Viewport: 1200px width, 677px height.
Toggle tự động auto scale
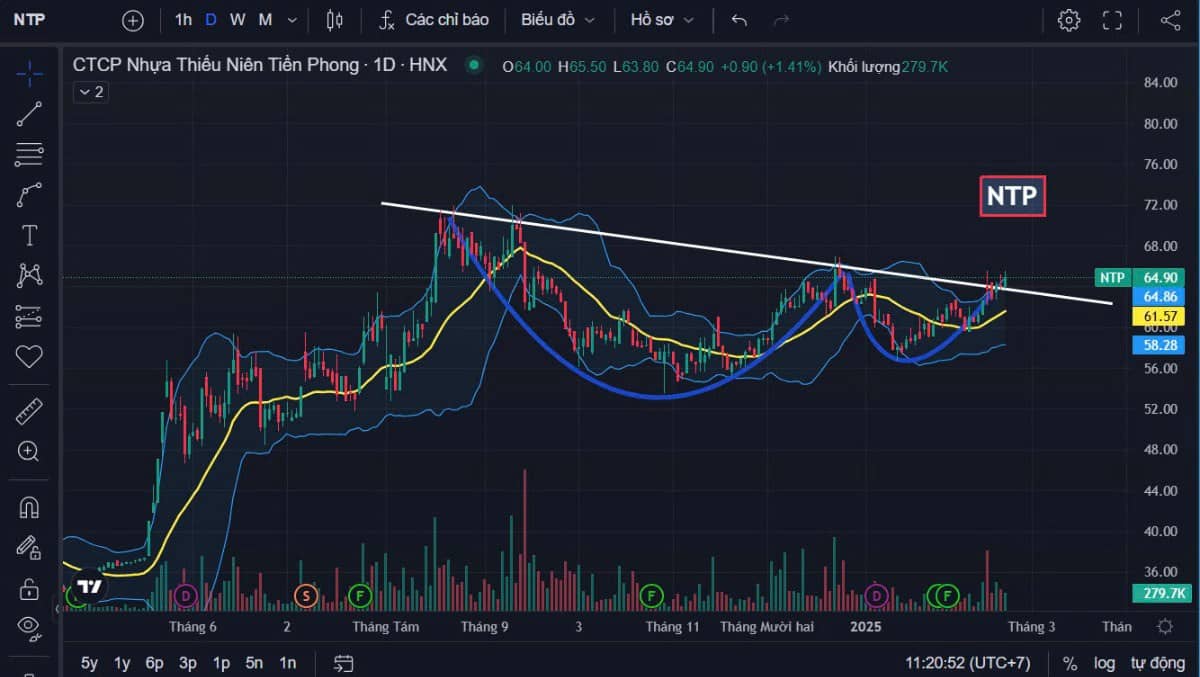[1157, 663]
